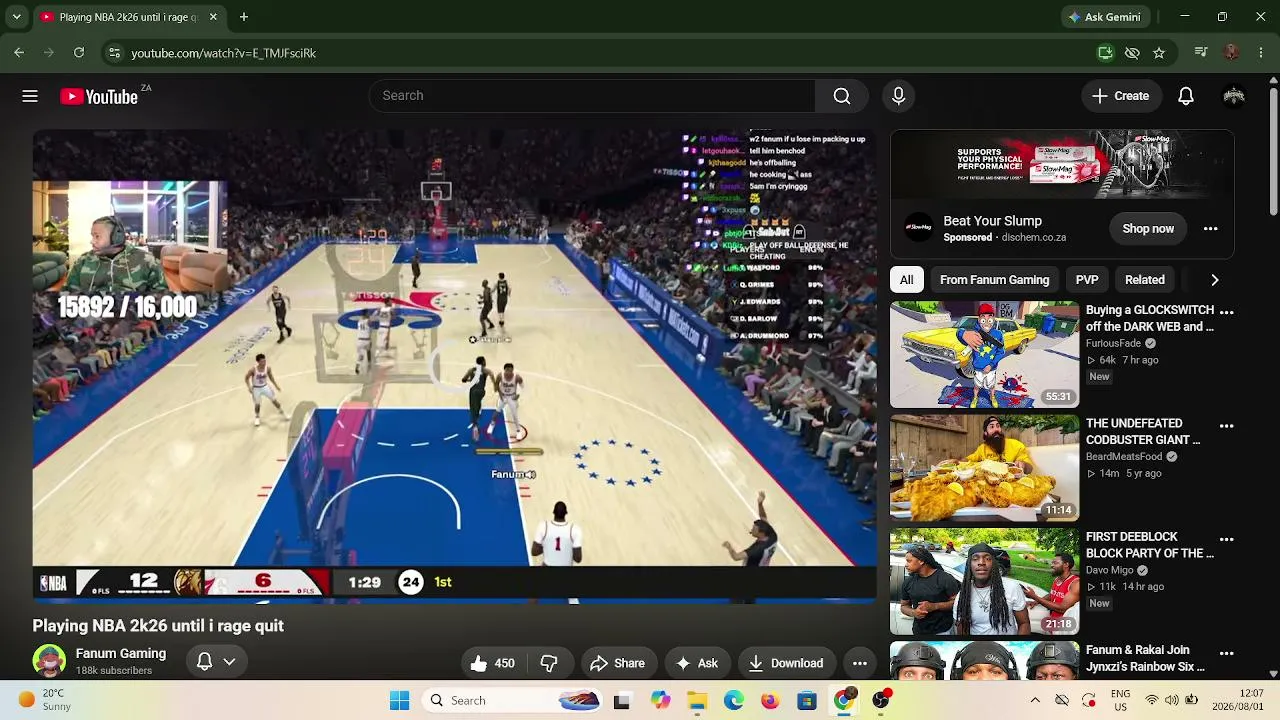Open options for GLOCKSWITCH video
Viewport: 1280px width, 720px height.
[x=1227, y=312]
